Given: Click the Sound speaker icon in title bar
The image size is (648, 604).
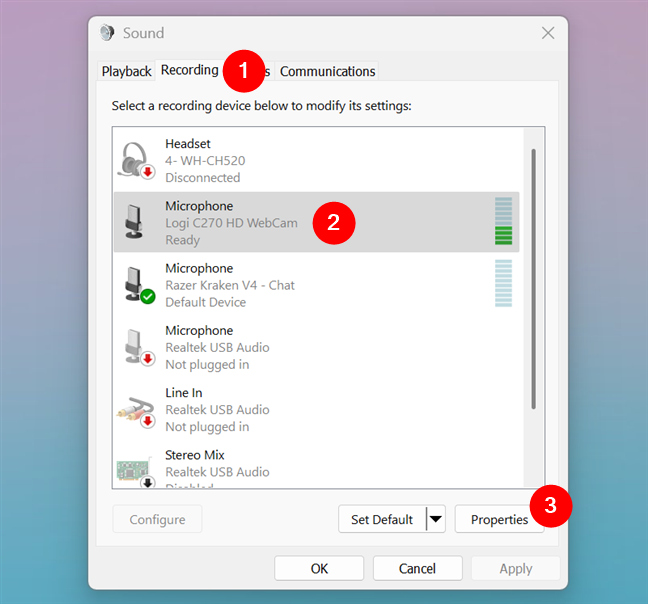Looking at the screenshot, I should coord(107,33).
